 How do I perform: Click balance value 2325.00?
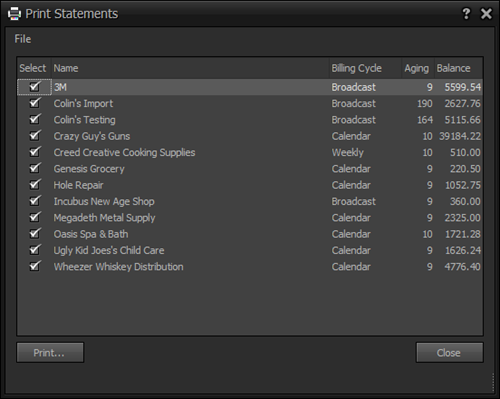point(463,218)
